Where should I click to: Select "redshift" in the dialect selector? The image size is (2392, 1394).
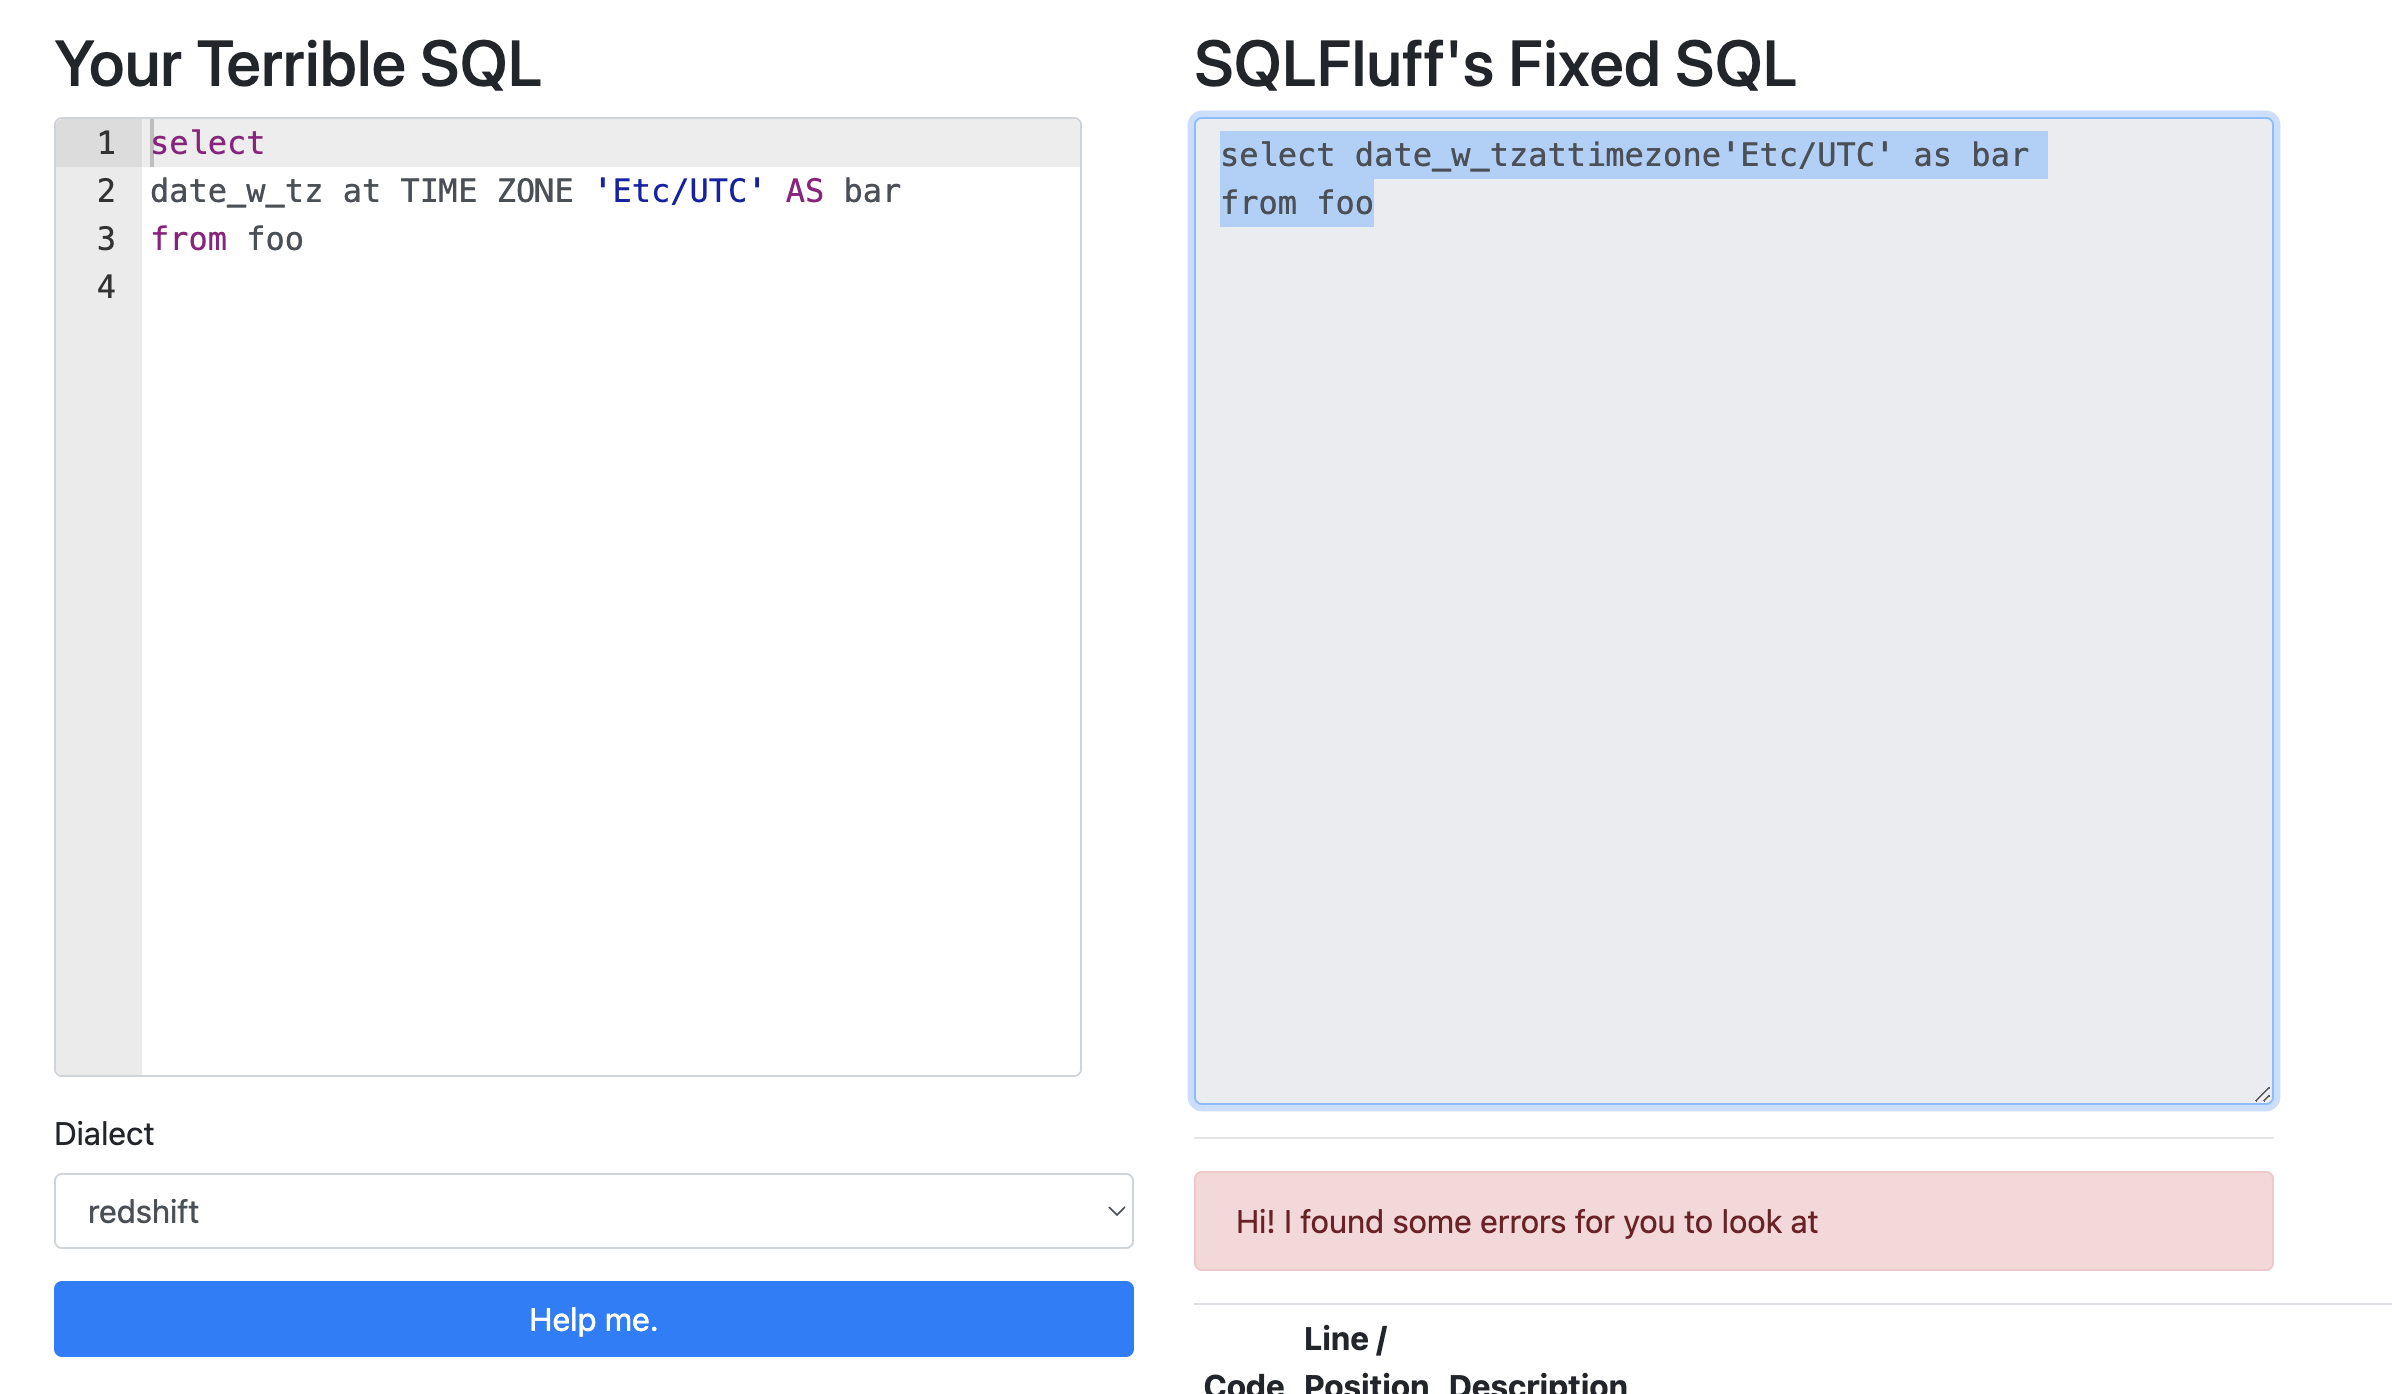[x=593, y=1211]
